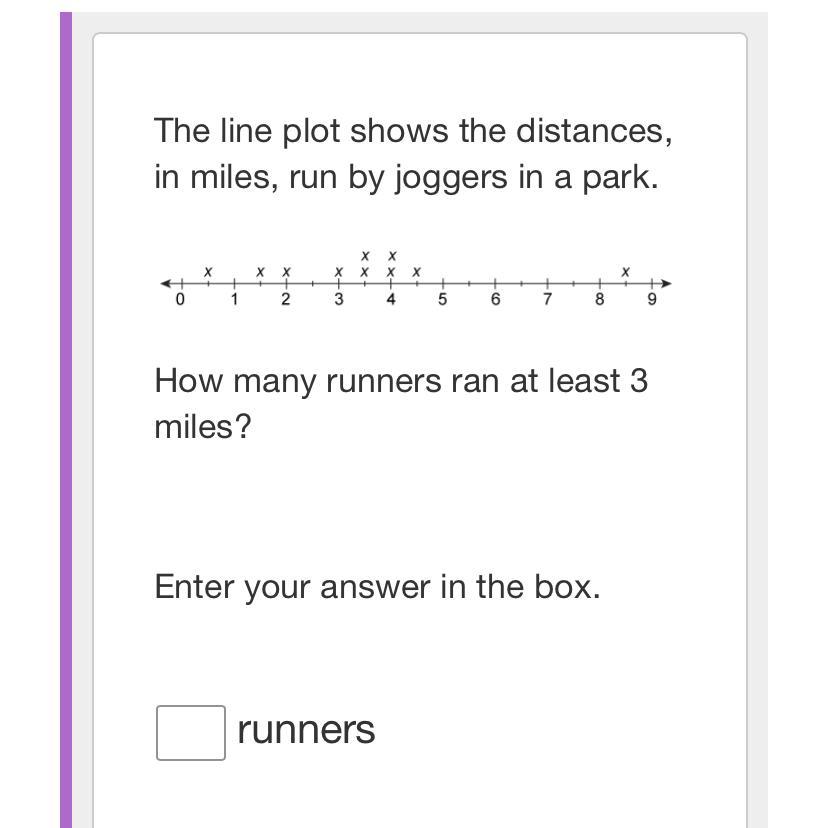
Task: Click the "runners" label beside the box
Action: click(x=306, y=730)
